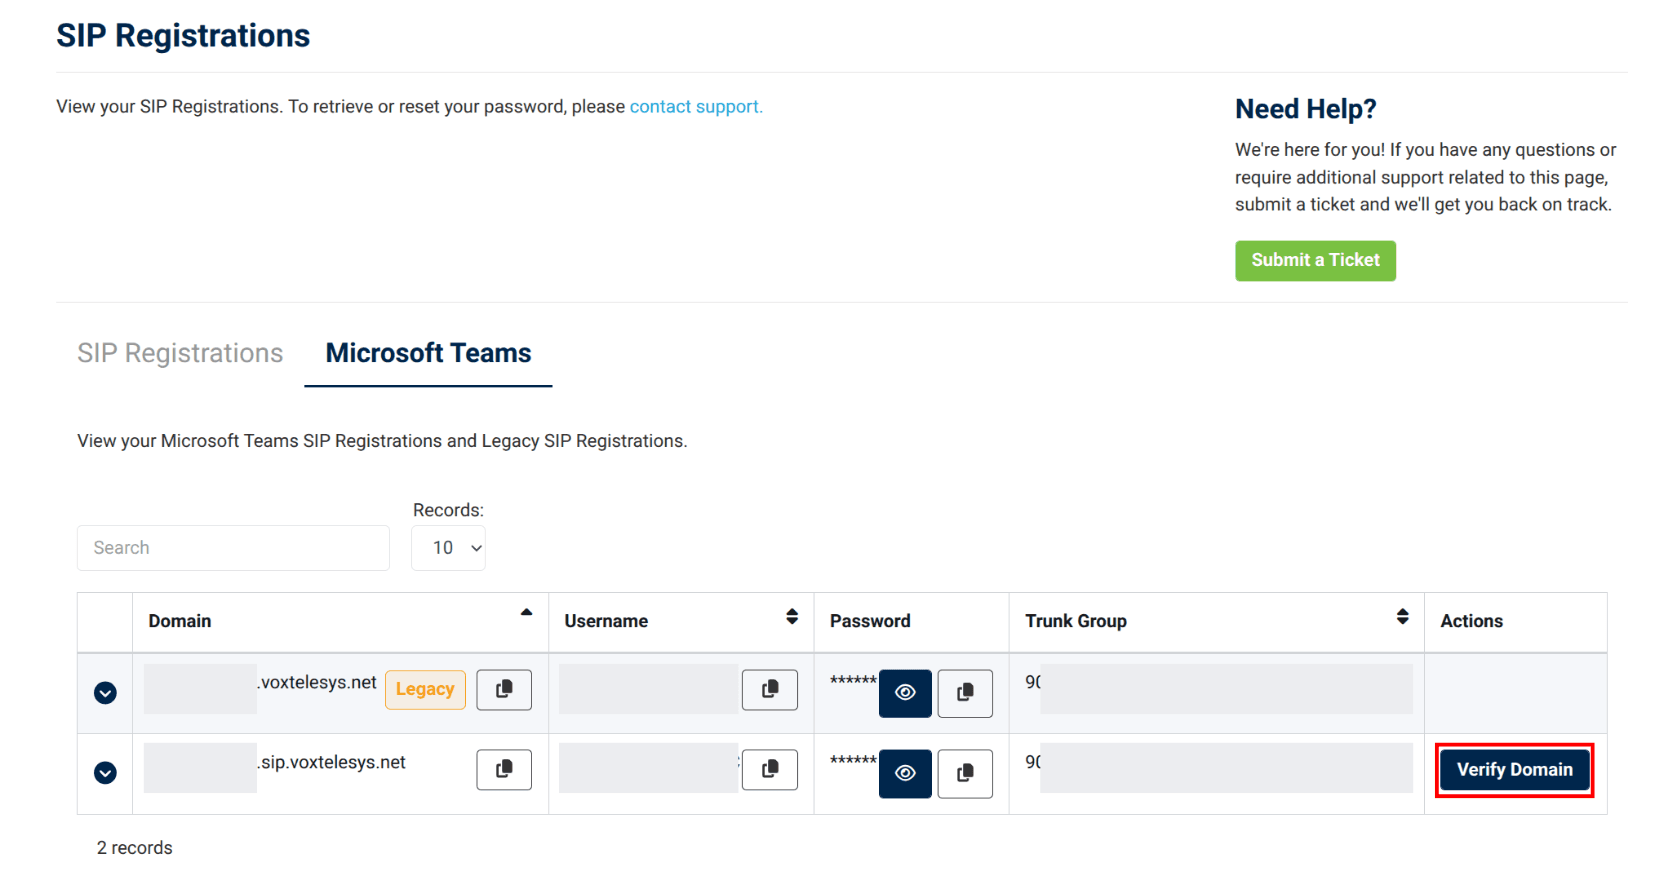1669x881 pixels.
Task: Copy password in sip.voxtelesys.net row
Action: 965,773
